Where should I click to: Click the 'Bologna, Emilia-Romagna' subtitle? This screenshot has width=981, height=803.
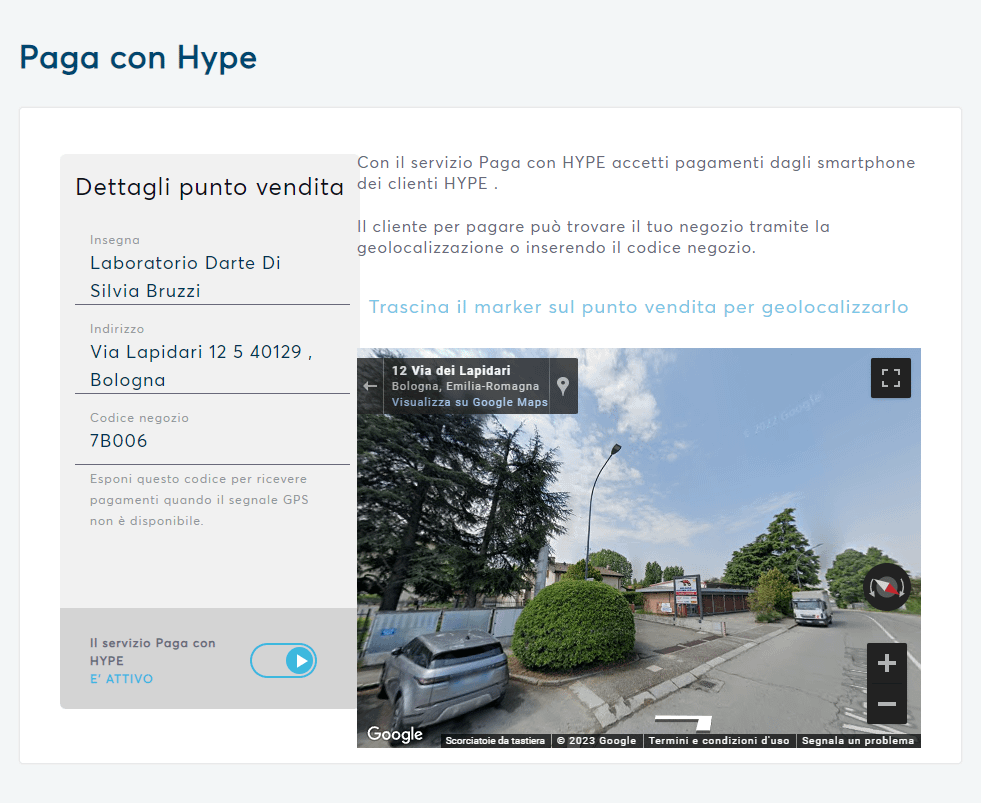pyautogui.click(x=465, y=386)
